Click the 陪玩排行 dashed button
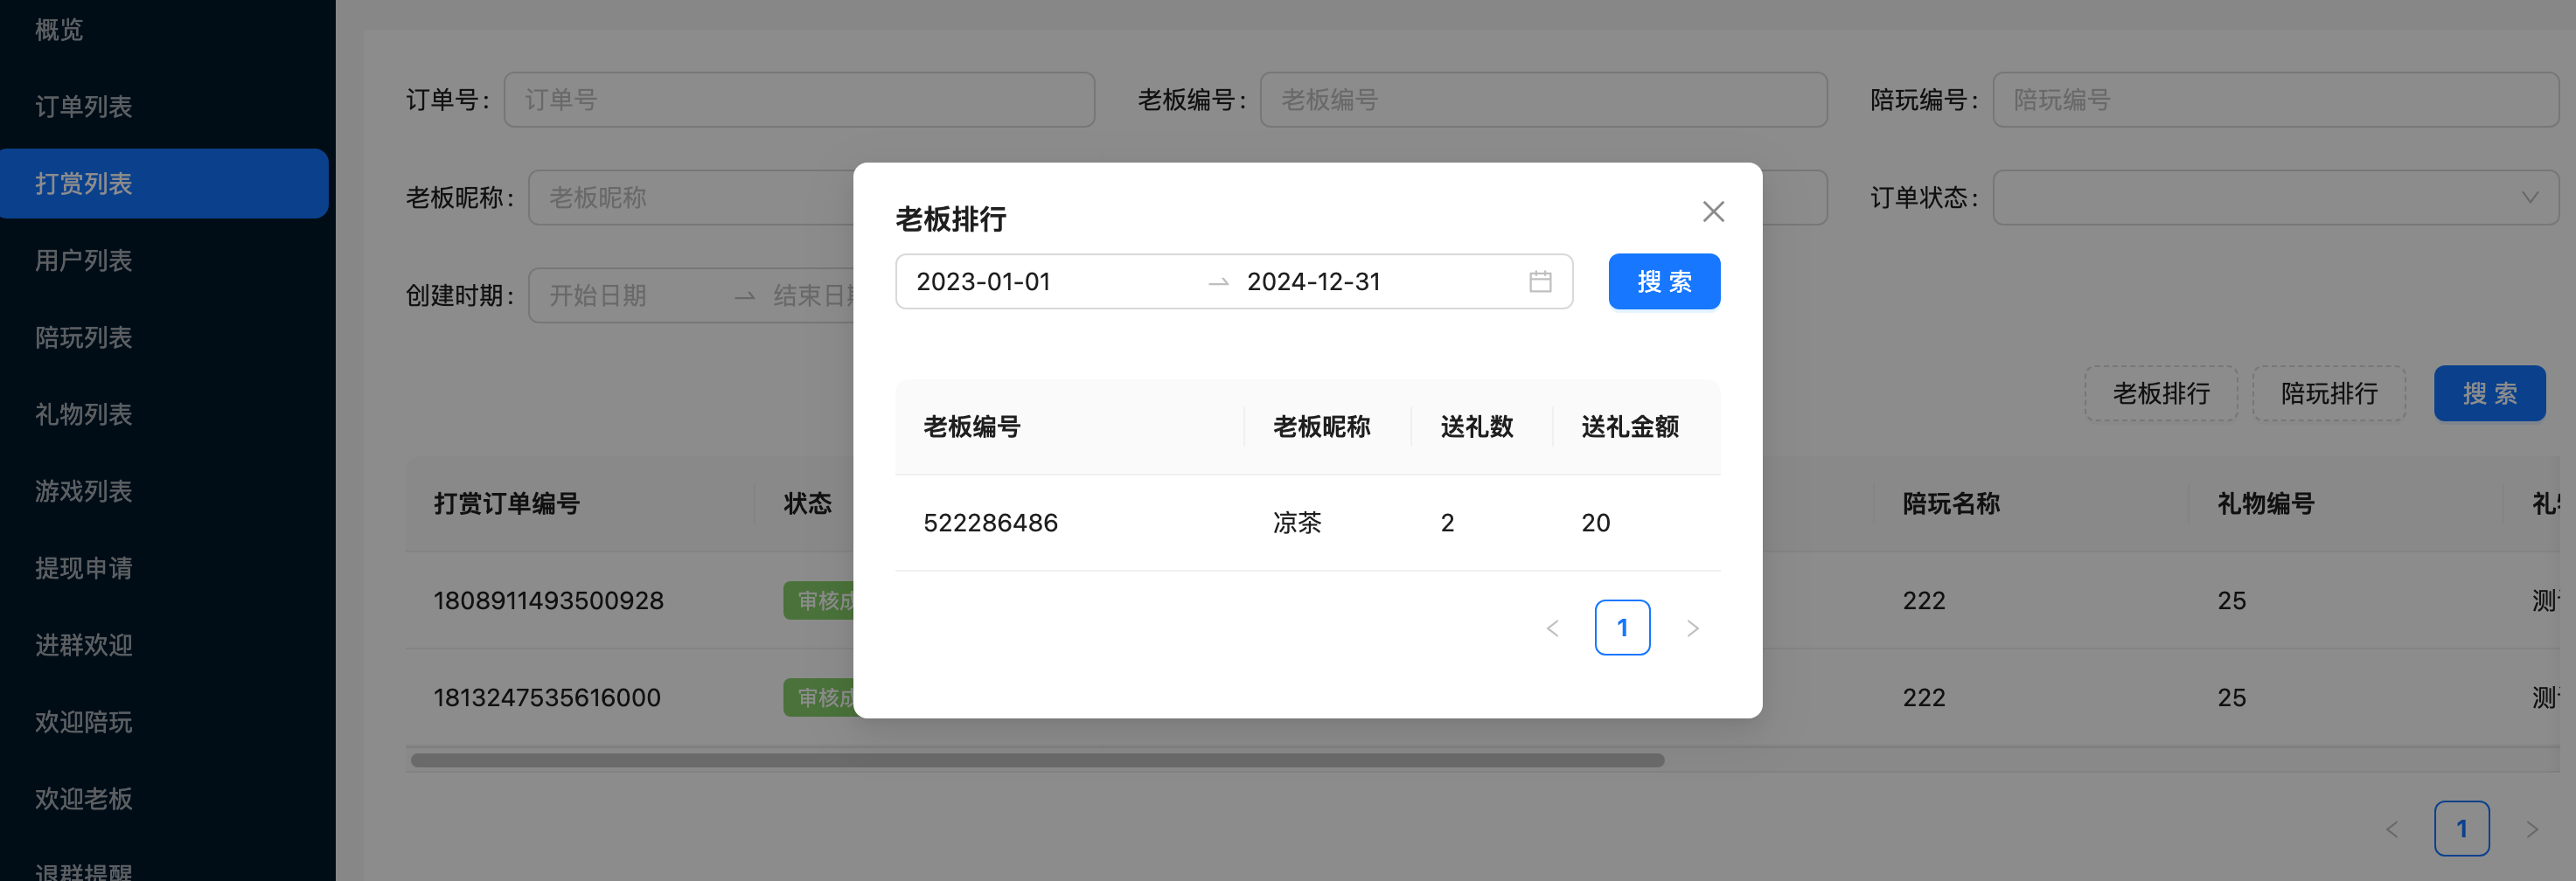The image size is (2576, 881). coord(2328,394)
